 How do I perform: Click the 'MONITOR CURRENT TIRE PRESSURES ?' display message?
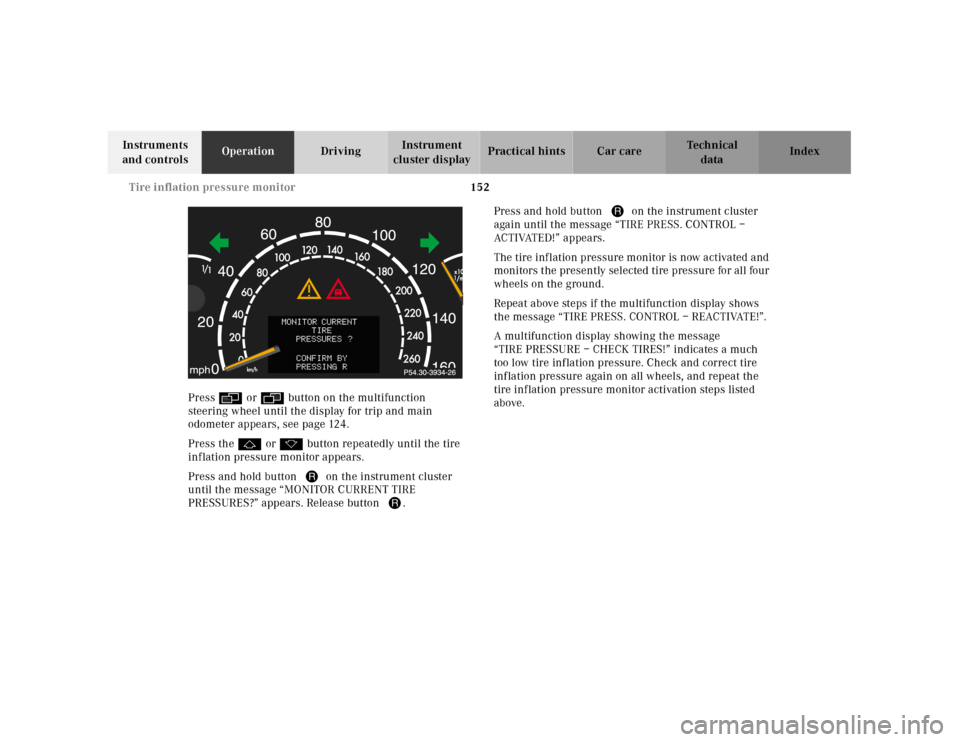320,331
